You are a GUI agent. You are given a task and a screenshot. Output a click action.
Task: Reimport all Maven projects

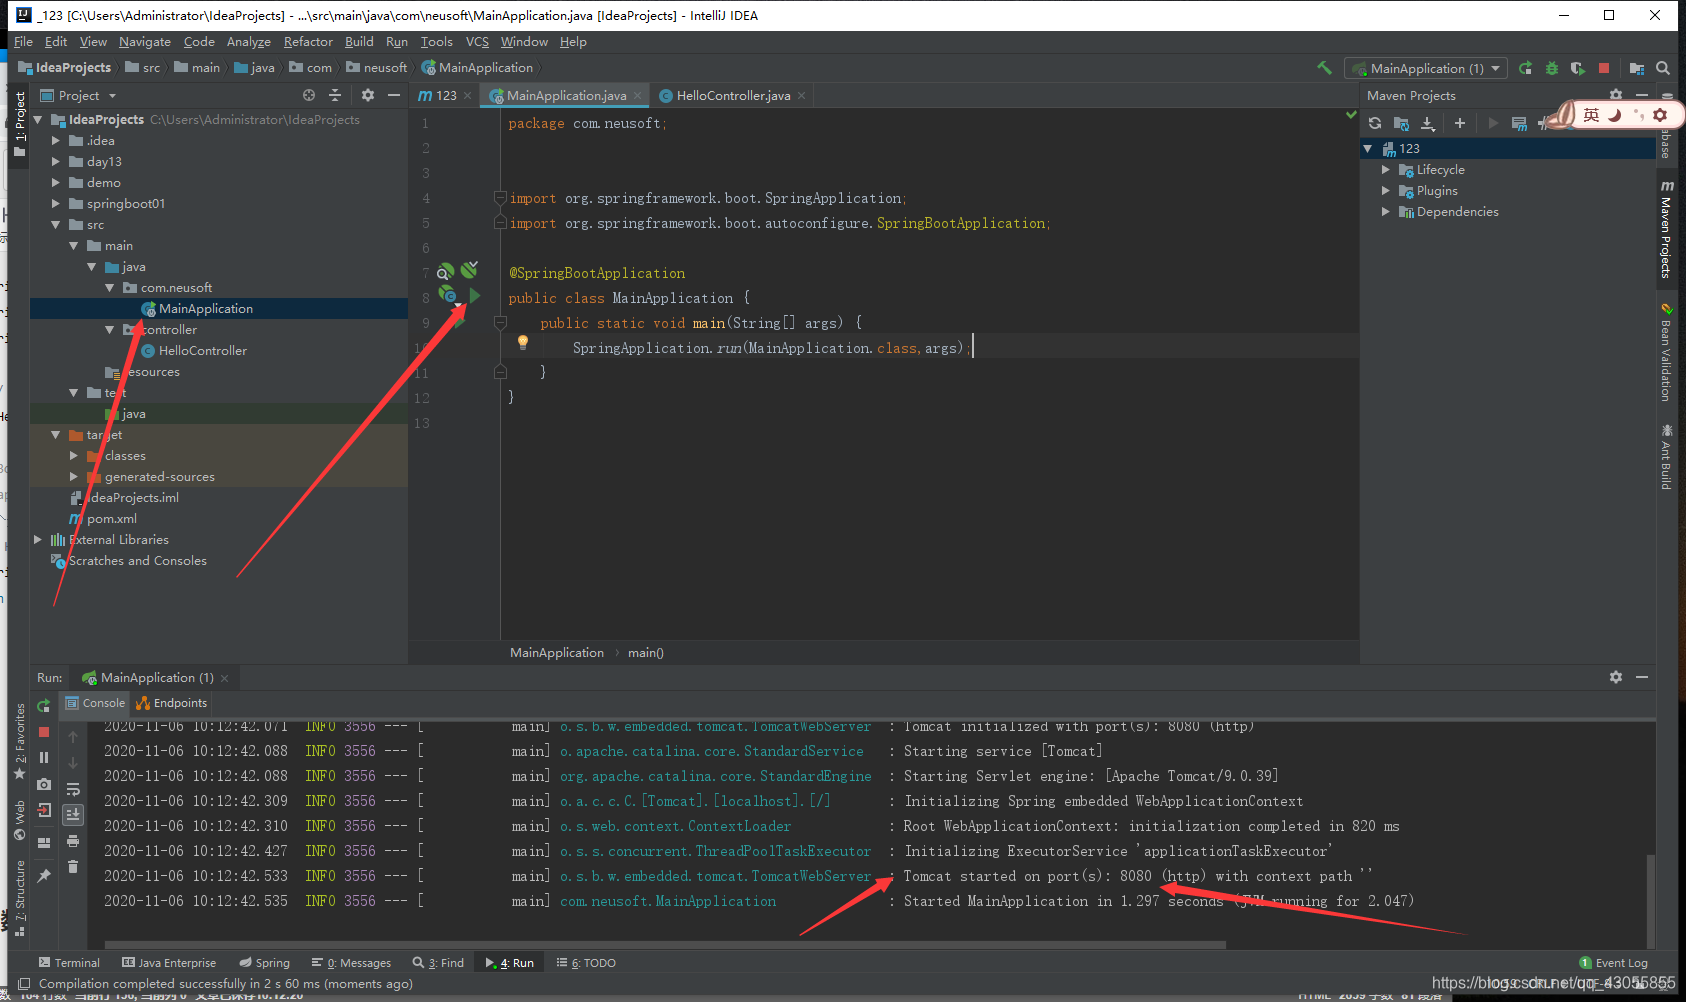(x=1375, y=123)
